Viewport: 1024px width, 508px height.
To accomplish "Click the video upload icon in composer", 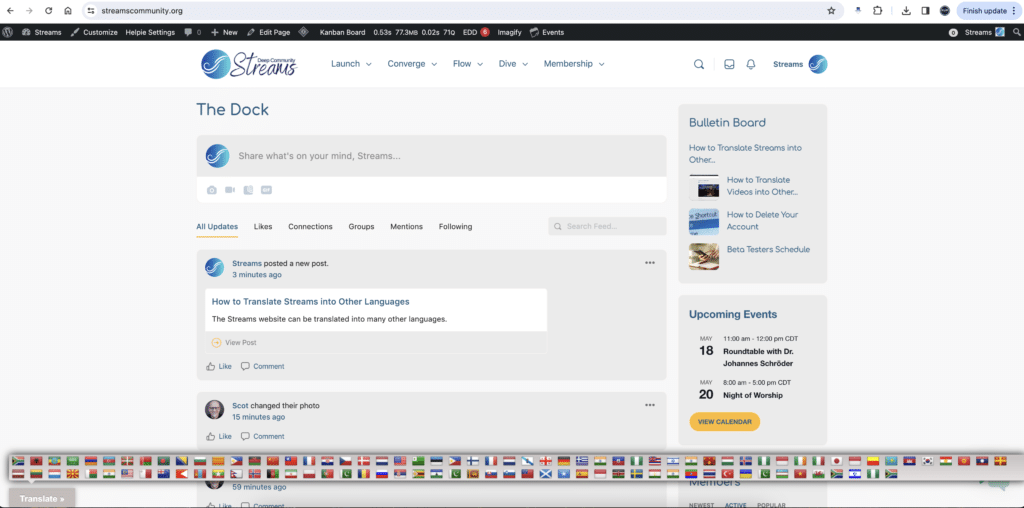I will (230, 190).
